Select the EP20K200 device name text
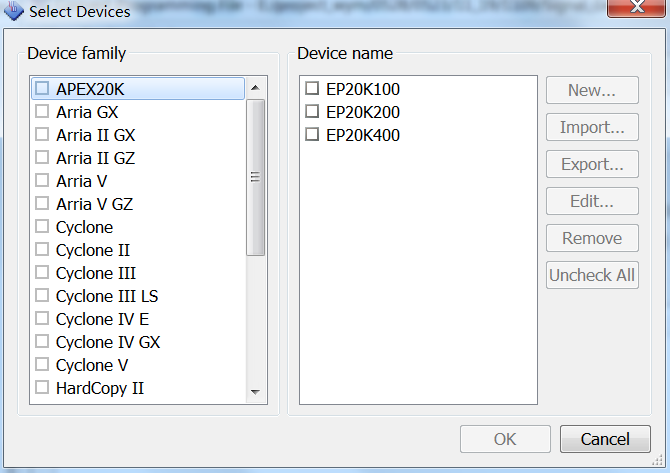This screenshot has width=670, height=473. pos(363,112)
